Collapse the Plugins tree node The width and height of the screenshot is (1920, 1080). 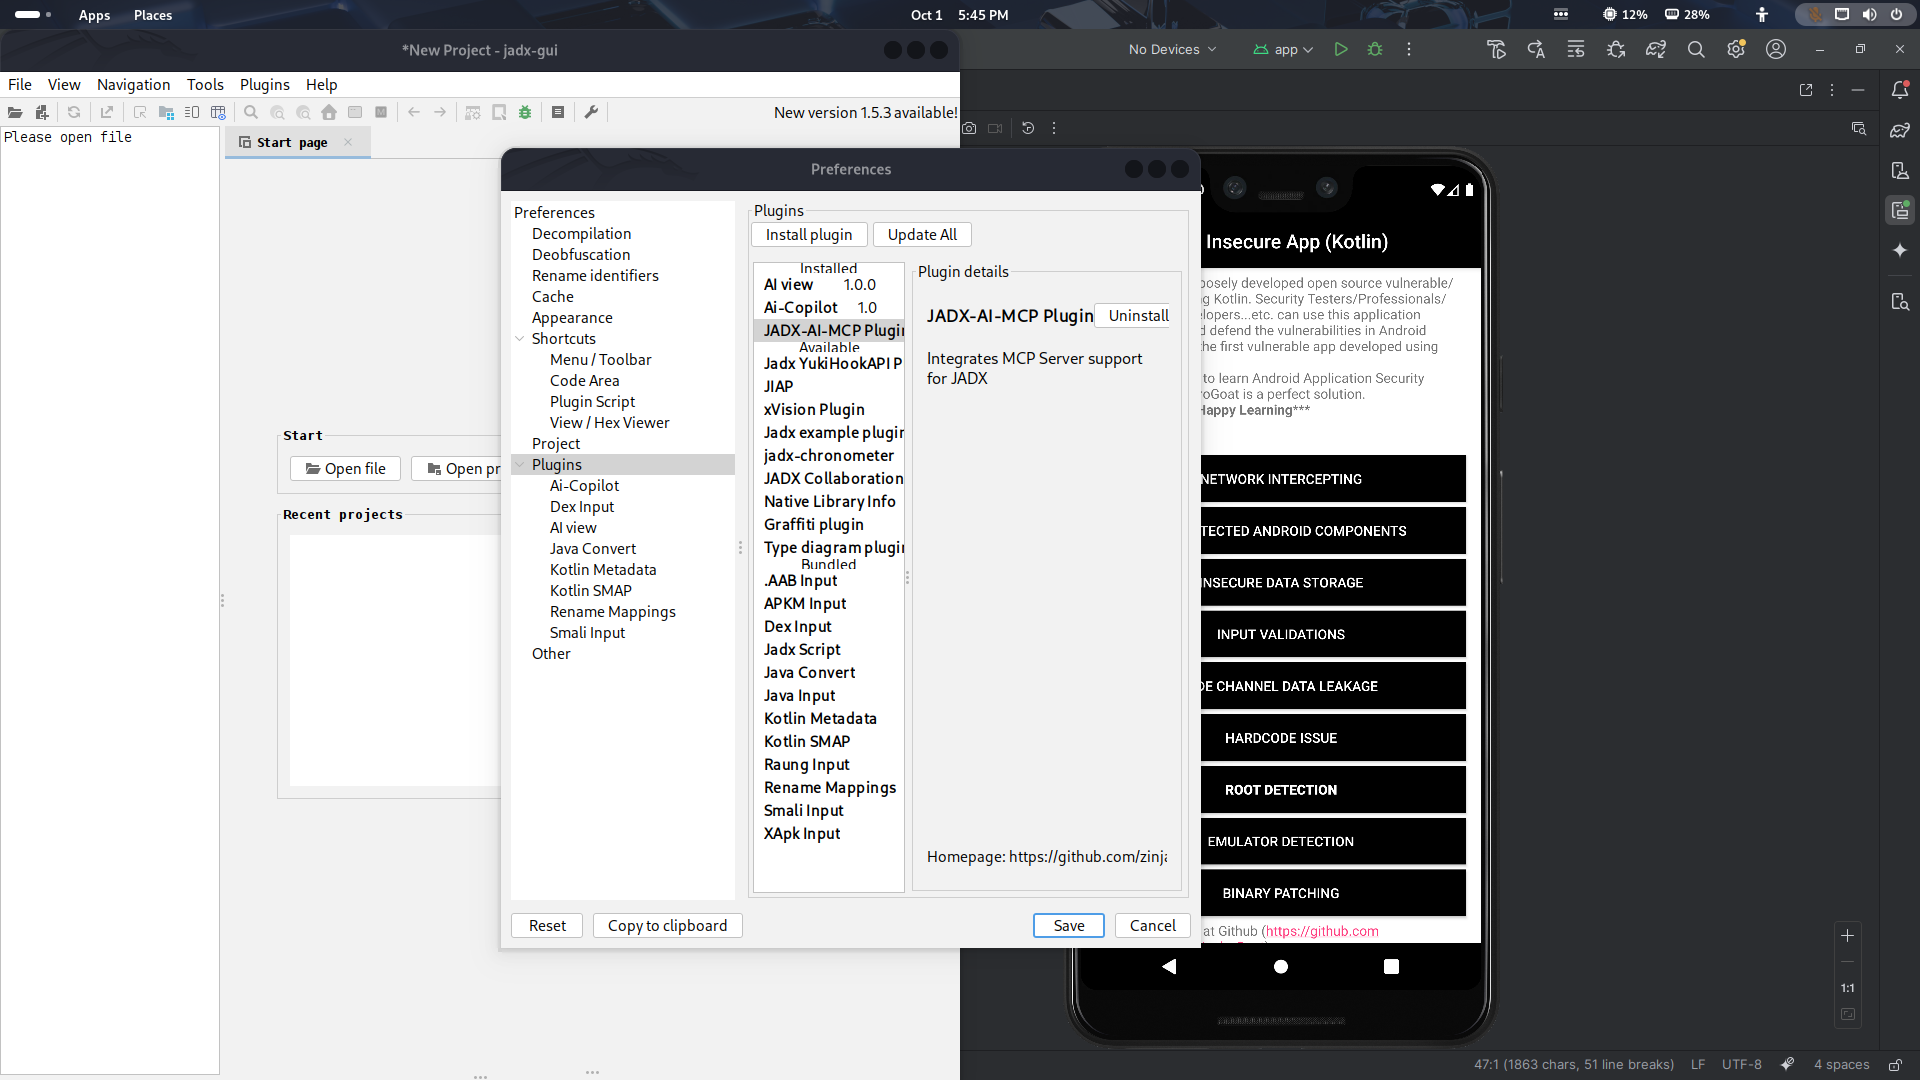[520, 465]
